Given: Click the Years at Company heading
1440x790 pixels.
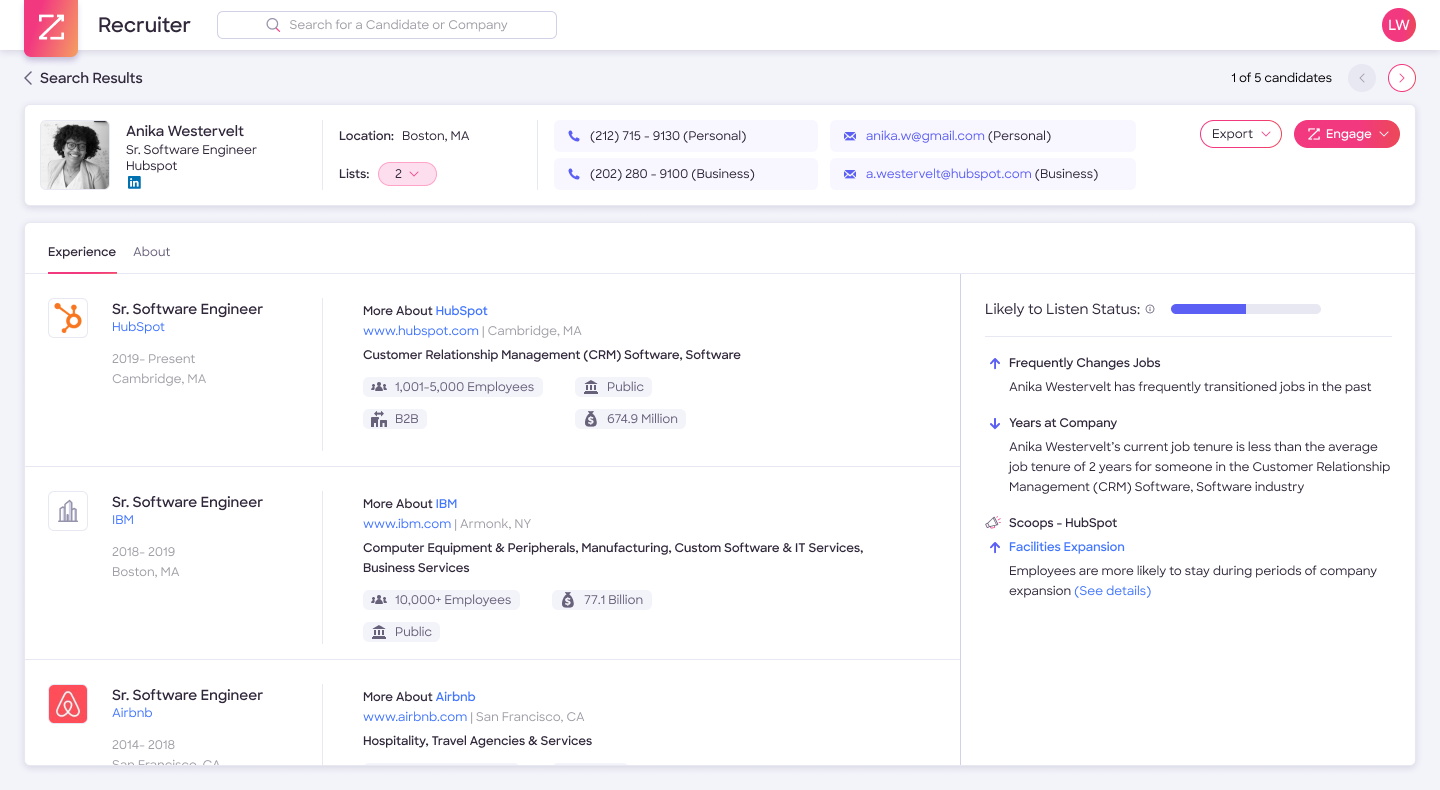Looking at the screenshot, I should [x=1063, y=423].
